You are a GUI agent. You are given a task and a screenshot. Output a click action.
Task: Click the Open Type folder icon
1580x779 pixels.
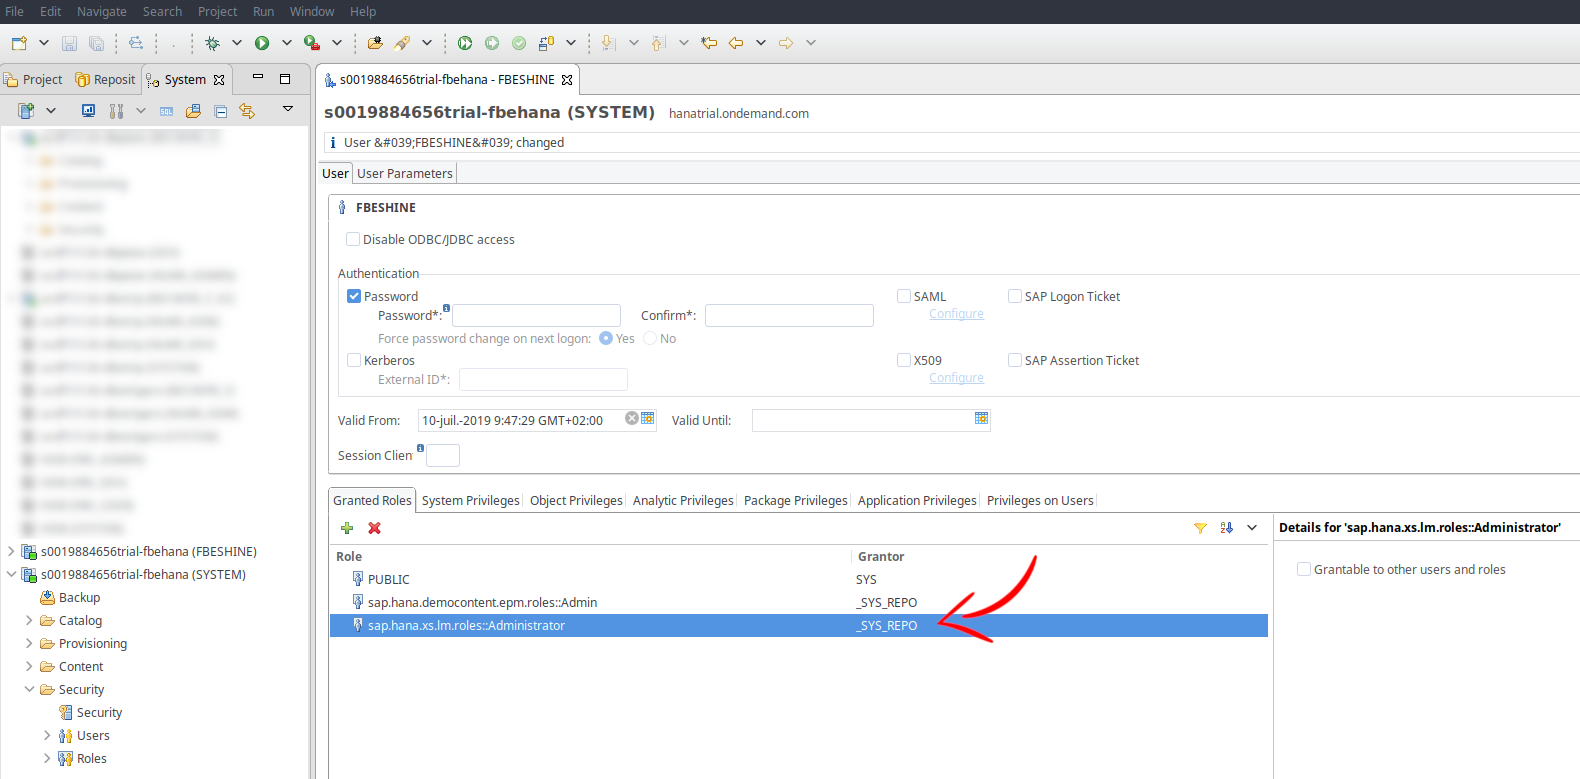tap(375, 43)
